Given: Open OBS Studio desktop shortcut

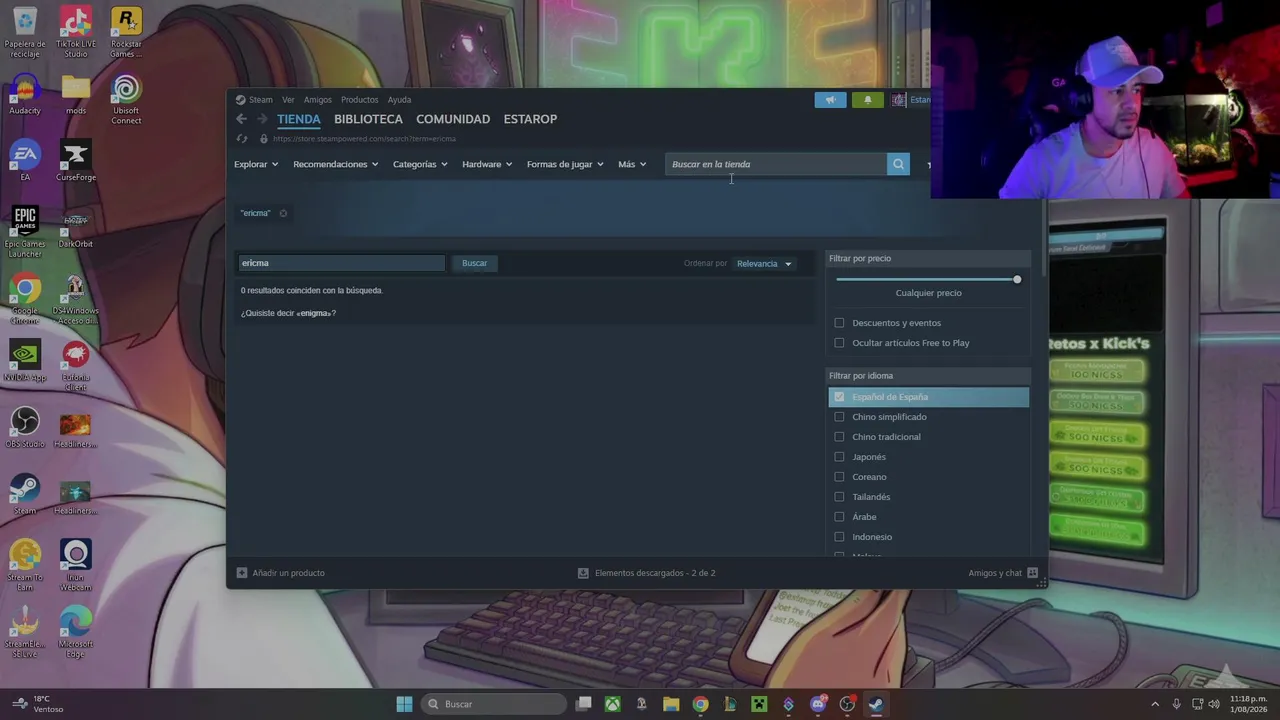Looking at the screenshot, I should pyautogui.click(x=25, y=428).
